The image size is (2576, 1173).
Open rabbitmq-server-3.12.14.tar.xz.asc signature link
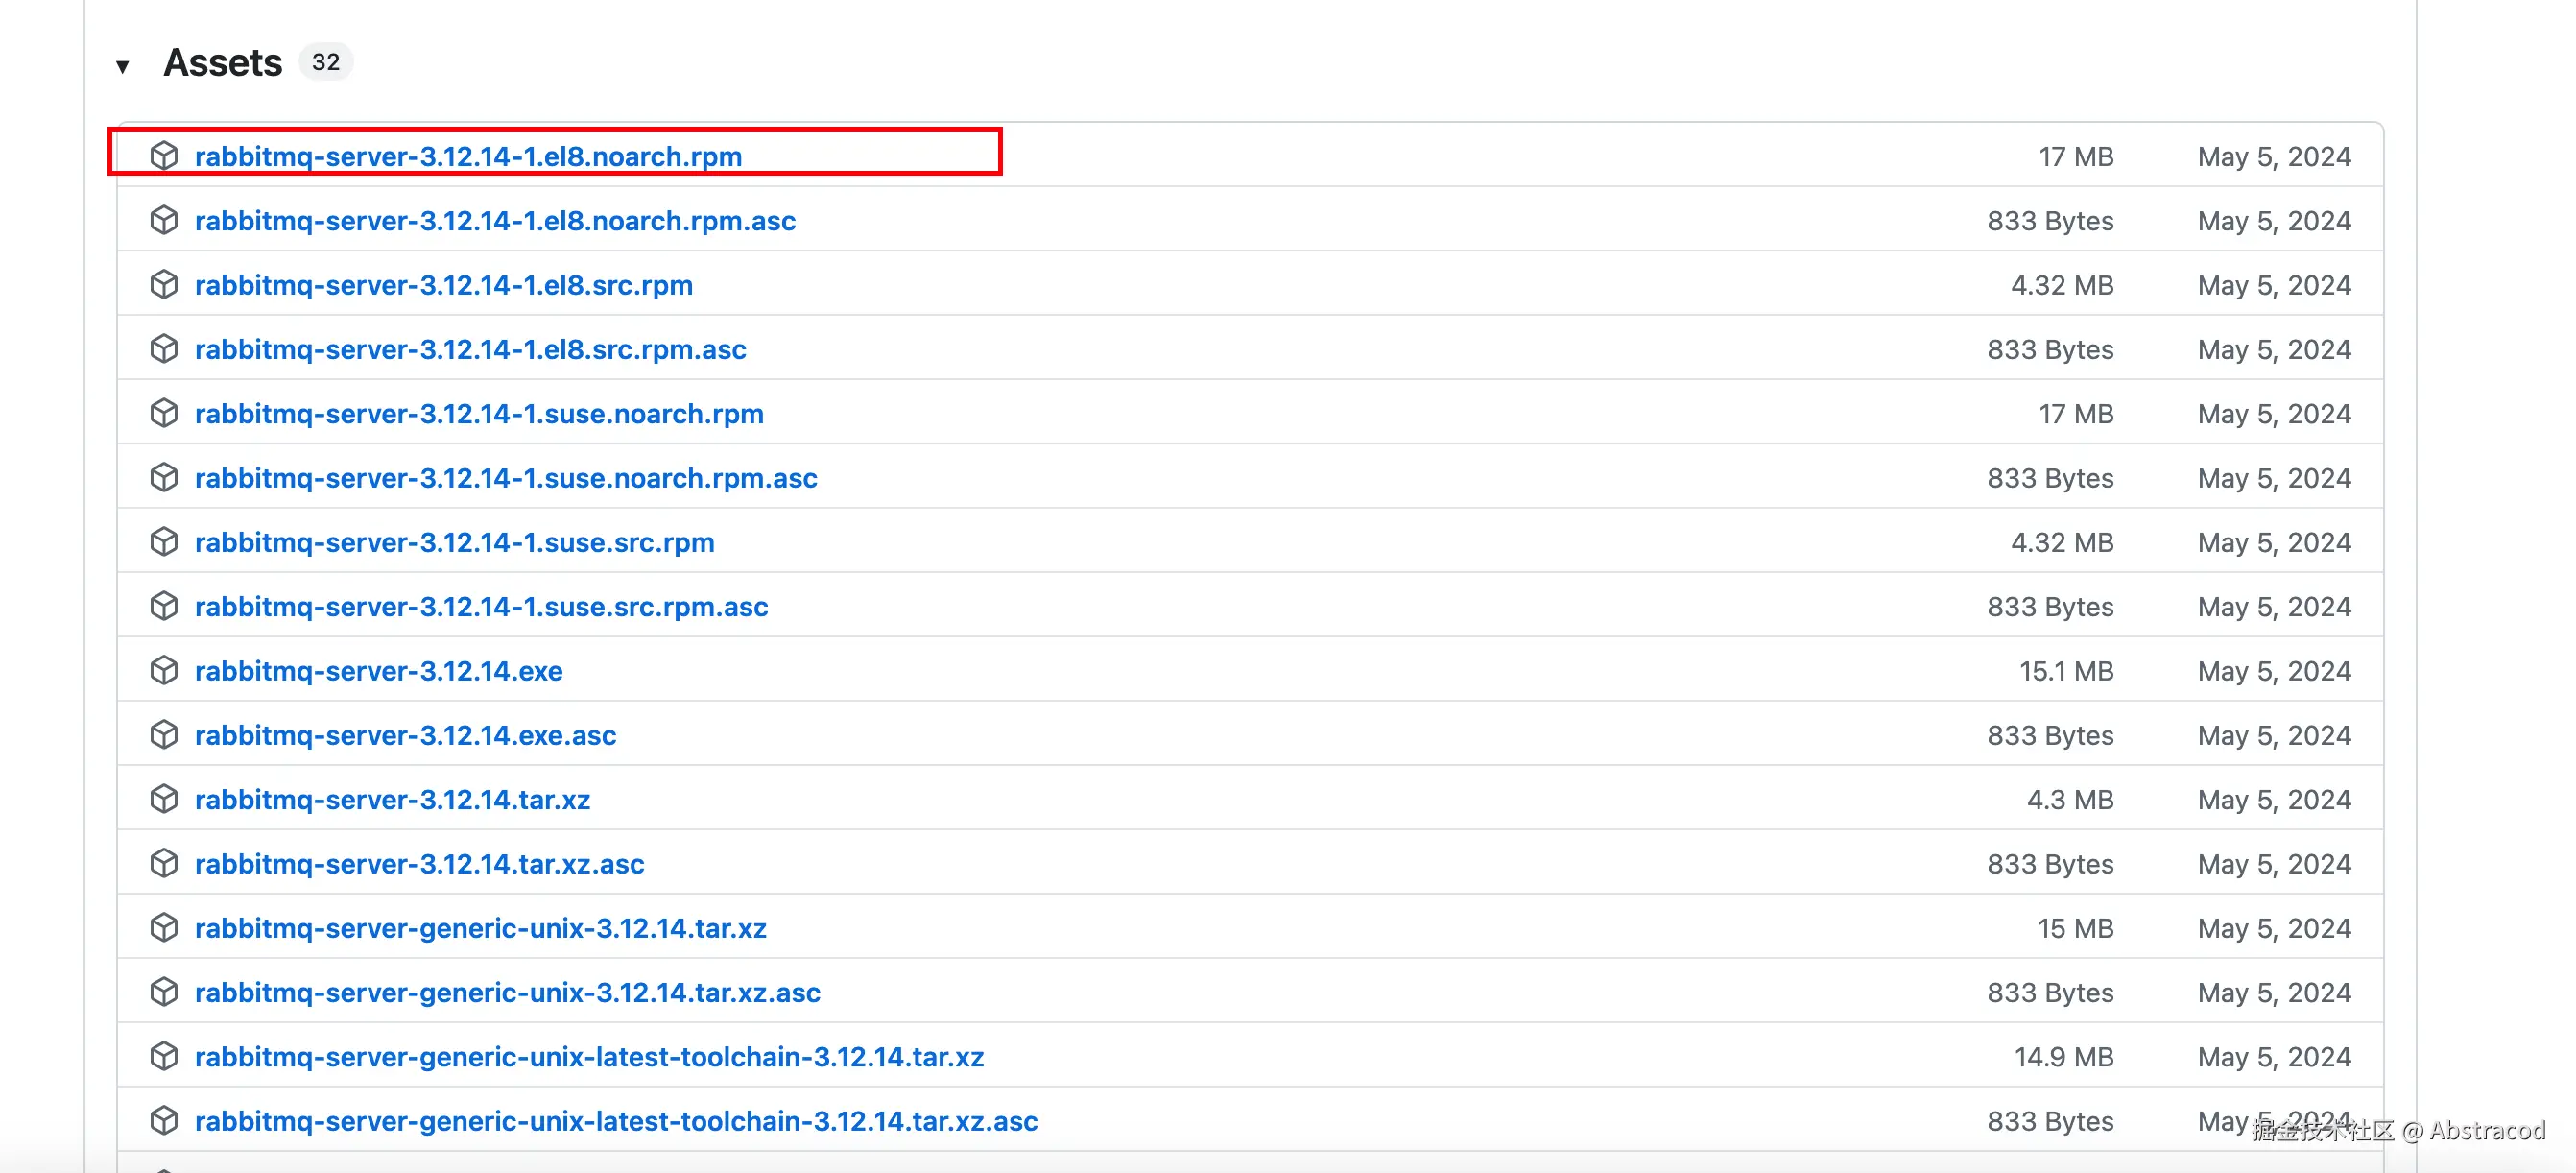click(x=420, y=864)
